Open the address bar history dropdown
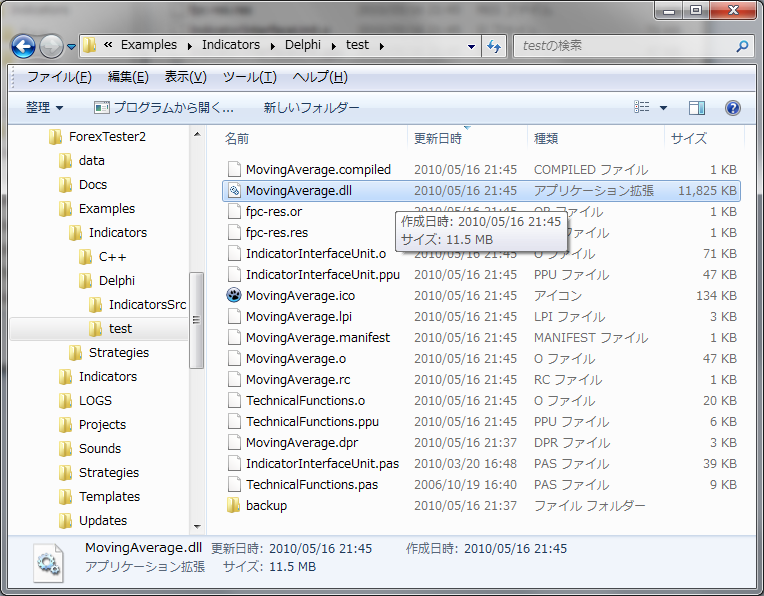Screen dimensions: 764x596 [471, 46]
